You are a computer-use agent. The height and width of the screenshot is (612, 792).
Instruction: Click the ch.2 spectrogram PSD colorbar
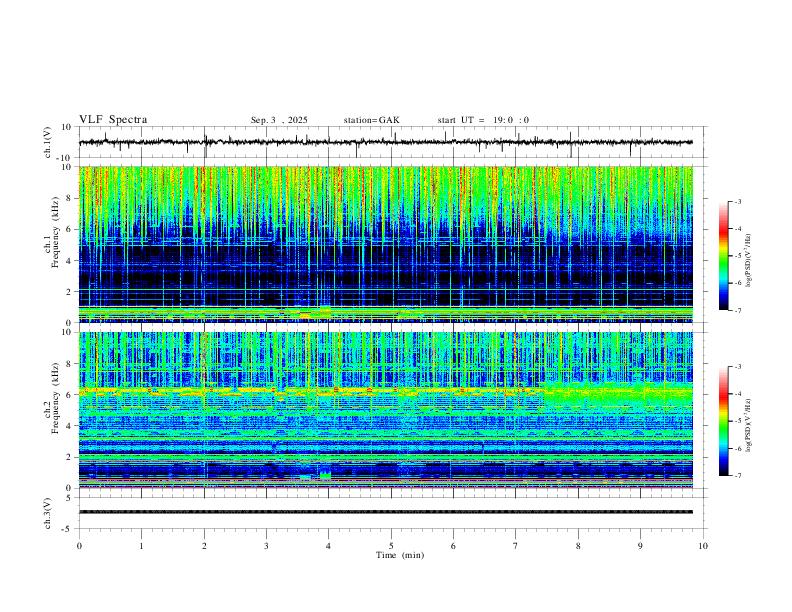tap(724, 421)
